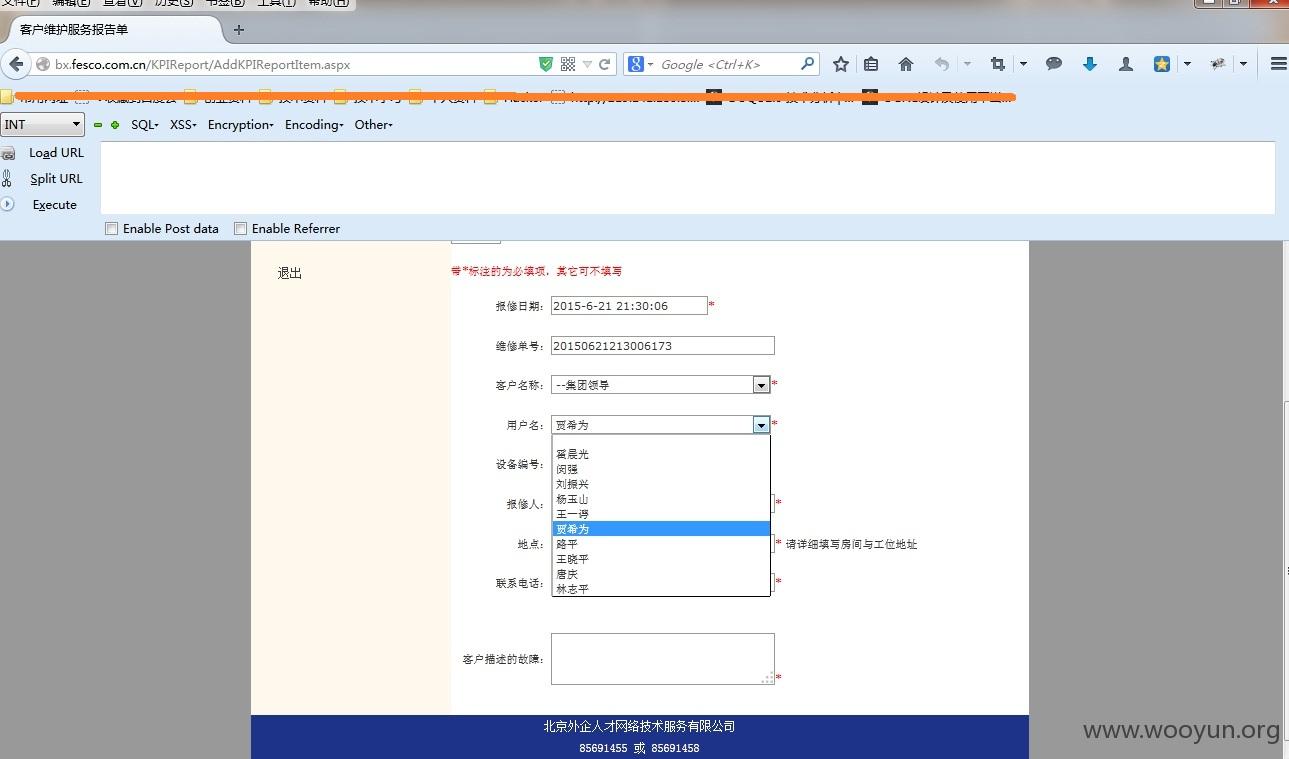The height and width of the screenshot is (759, 1289).
Task: Open the bookmarks list clipboard icon
Action: (x=871, y=64)
